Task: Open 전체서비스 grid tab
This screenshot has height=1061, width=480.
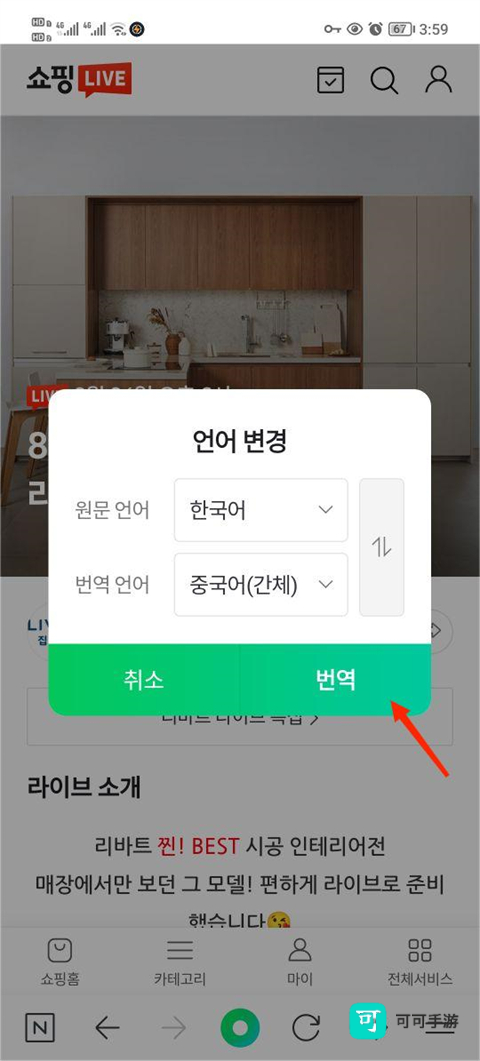Action: pos(420,962)
